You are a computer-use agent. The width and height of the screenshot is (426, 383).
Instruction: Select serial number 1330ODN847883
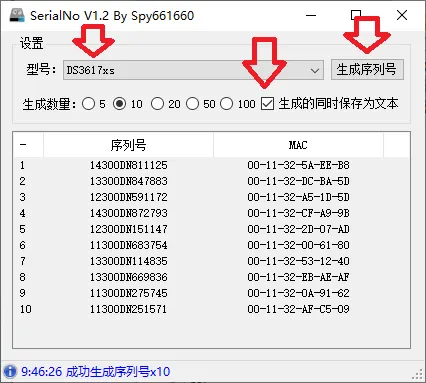click(x=128, y=181)
